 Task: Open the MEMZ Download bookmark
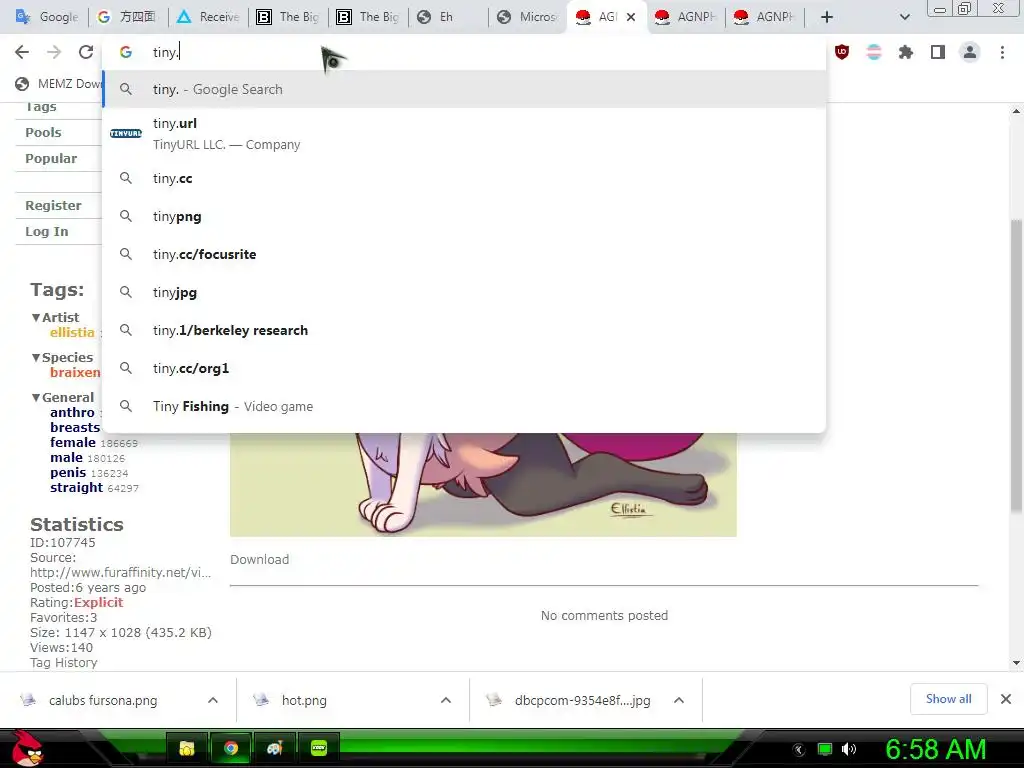[x=59, y=84]
